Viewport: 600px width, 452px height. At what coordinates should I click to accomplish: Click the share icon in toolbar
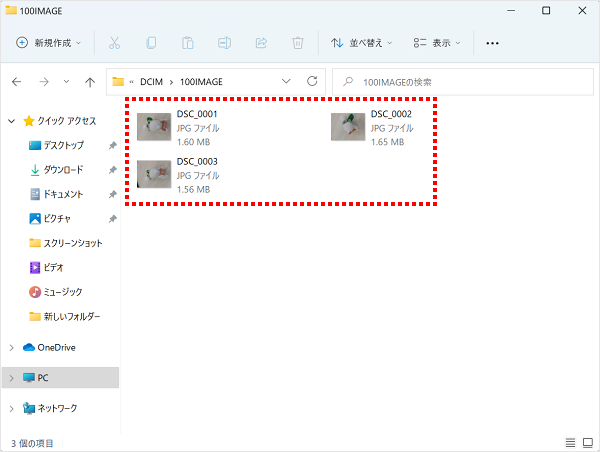point(261,43)
